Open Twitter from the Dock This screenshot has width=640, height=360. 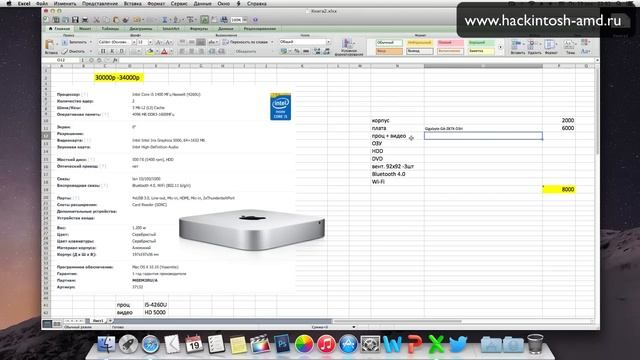[x=458, y=344]
